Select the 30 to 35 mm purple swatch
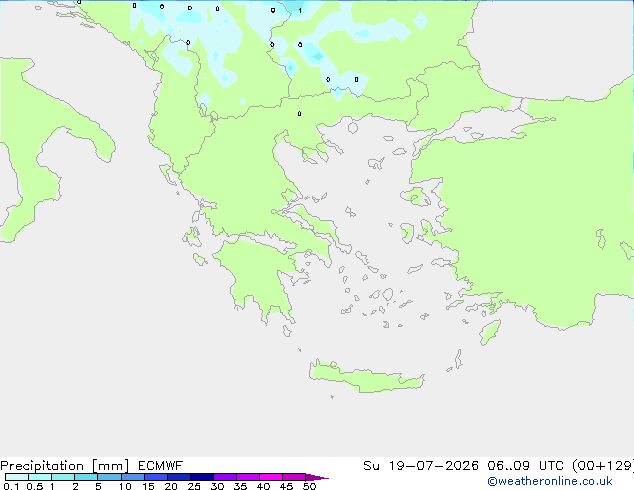Screen dimensions: 634x490 225,477
